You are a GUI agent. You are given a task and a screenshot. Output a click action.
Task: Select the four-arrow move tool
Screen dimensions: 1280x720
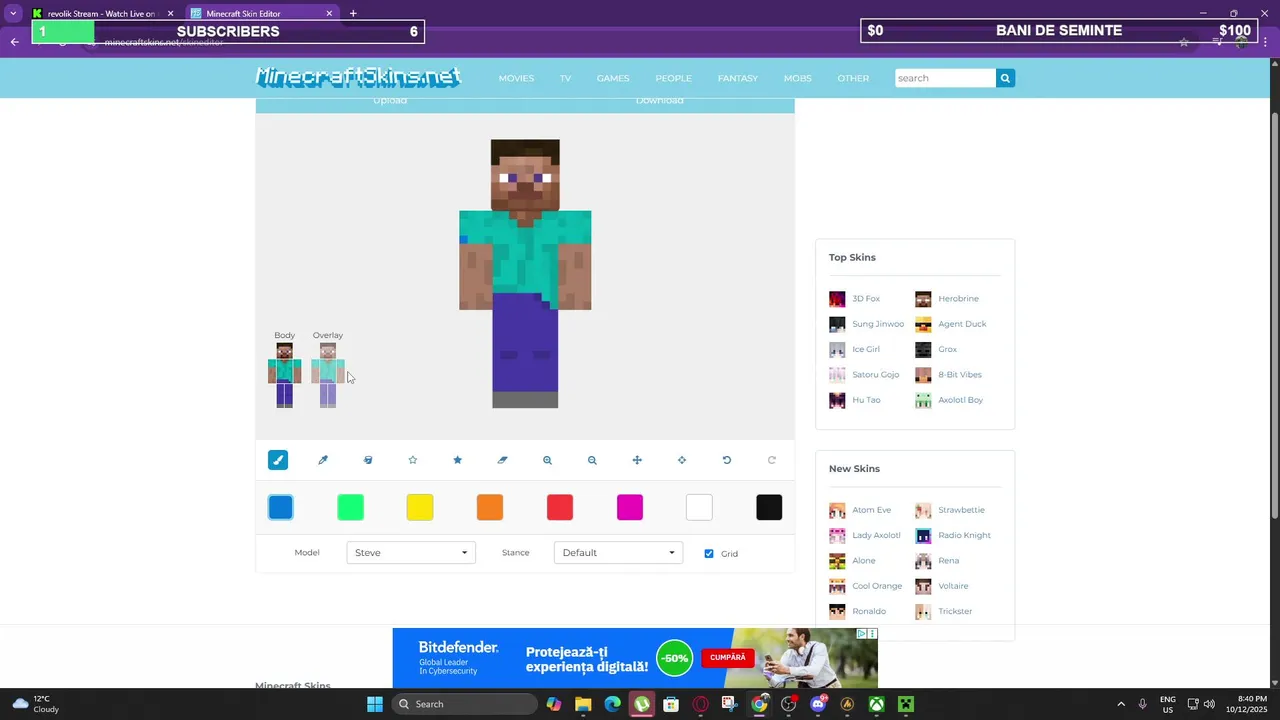tap(637, 460)
